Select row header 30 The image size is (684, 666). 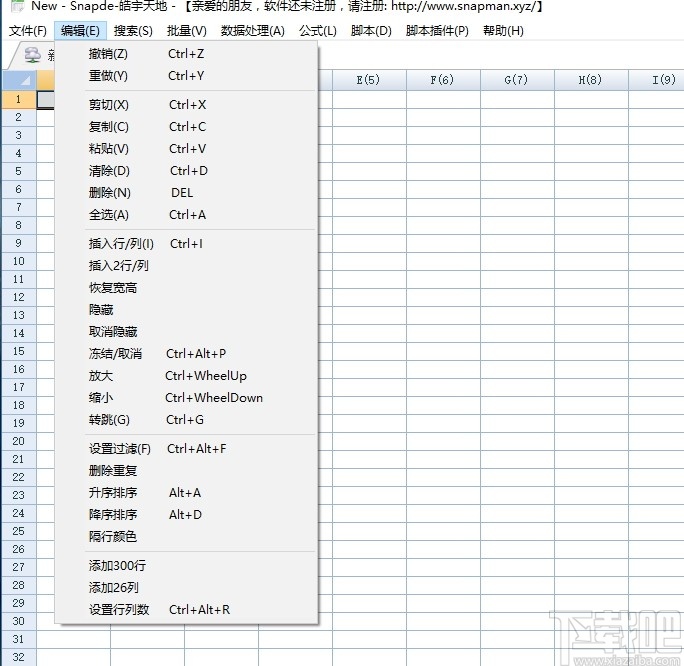coord(19,621)
